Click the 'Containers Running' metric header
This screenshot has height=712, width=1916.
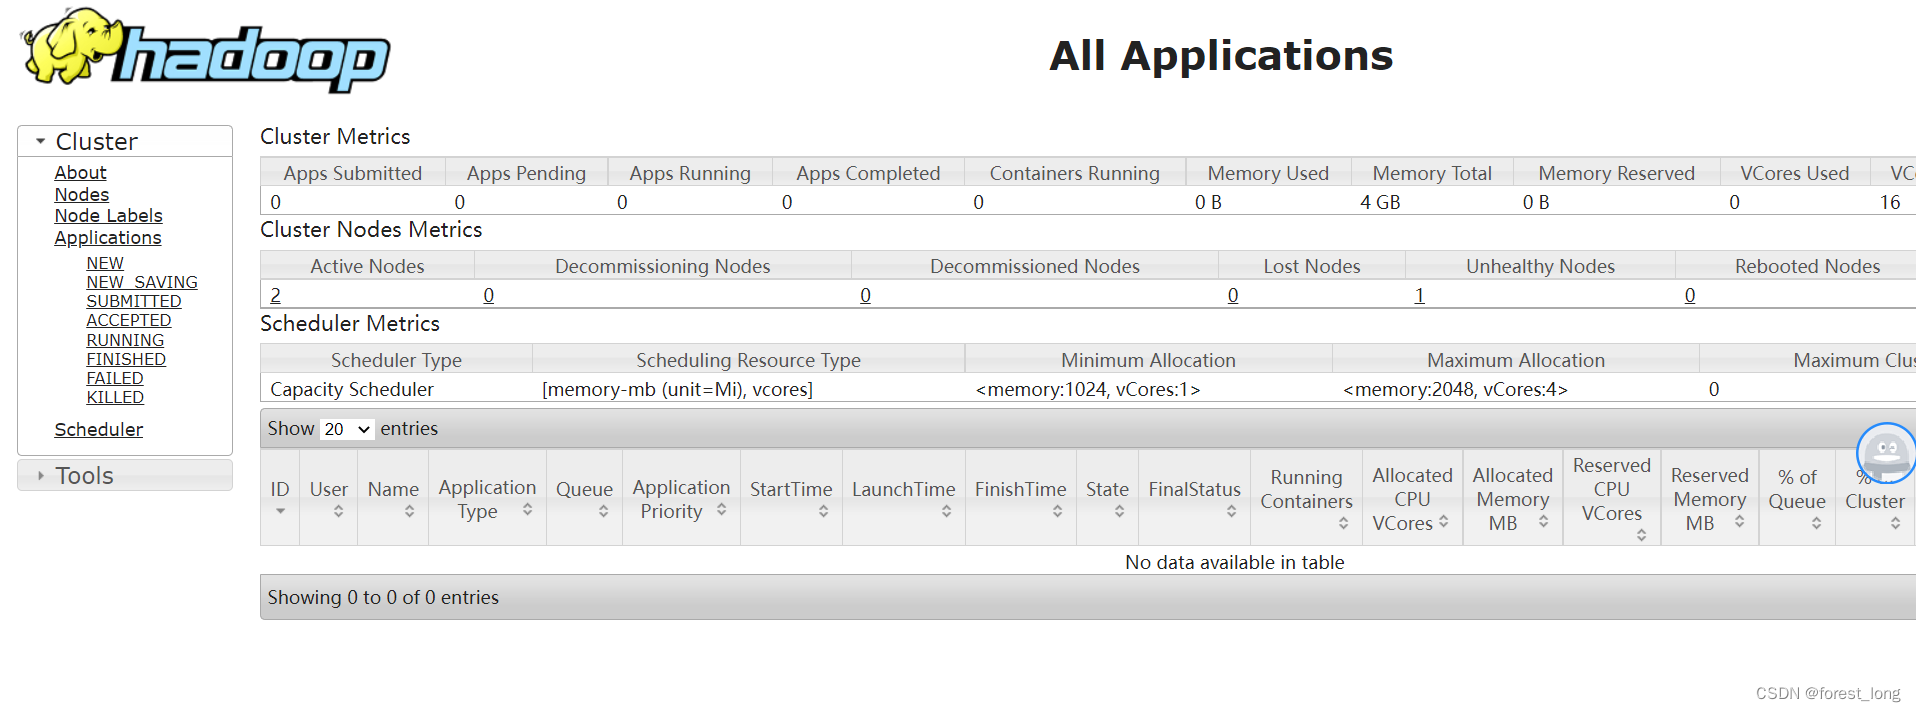[x=1075, y=173]
